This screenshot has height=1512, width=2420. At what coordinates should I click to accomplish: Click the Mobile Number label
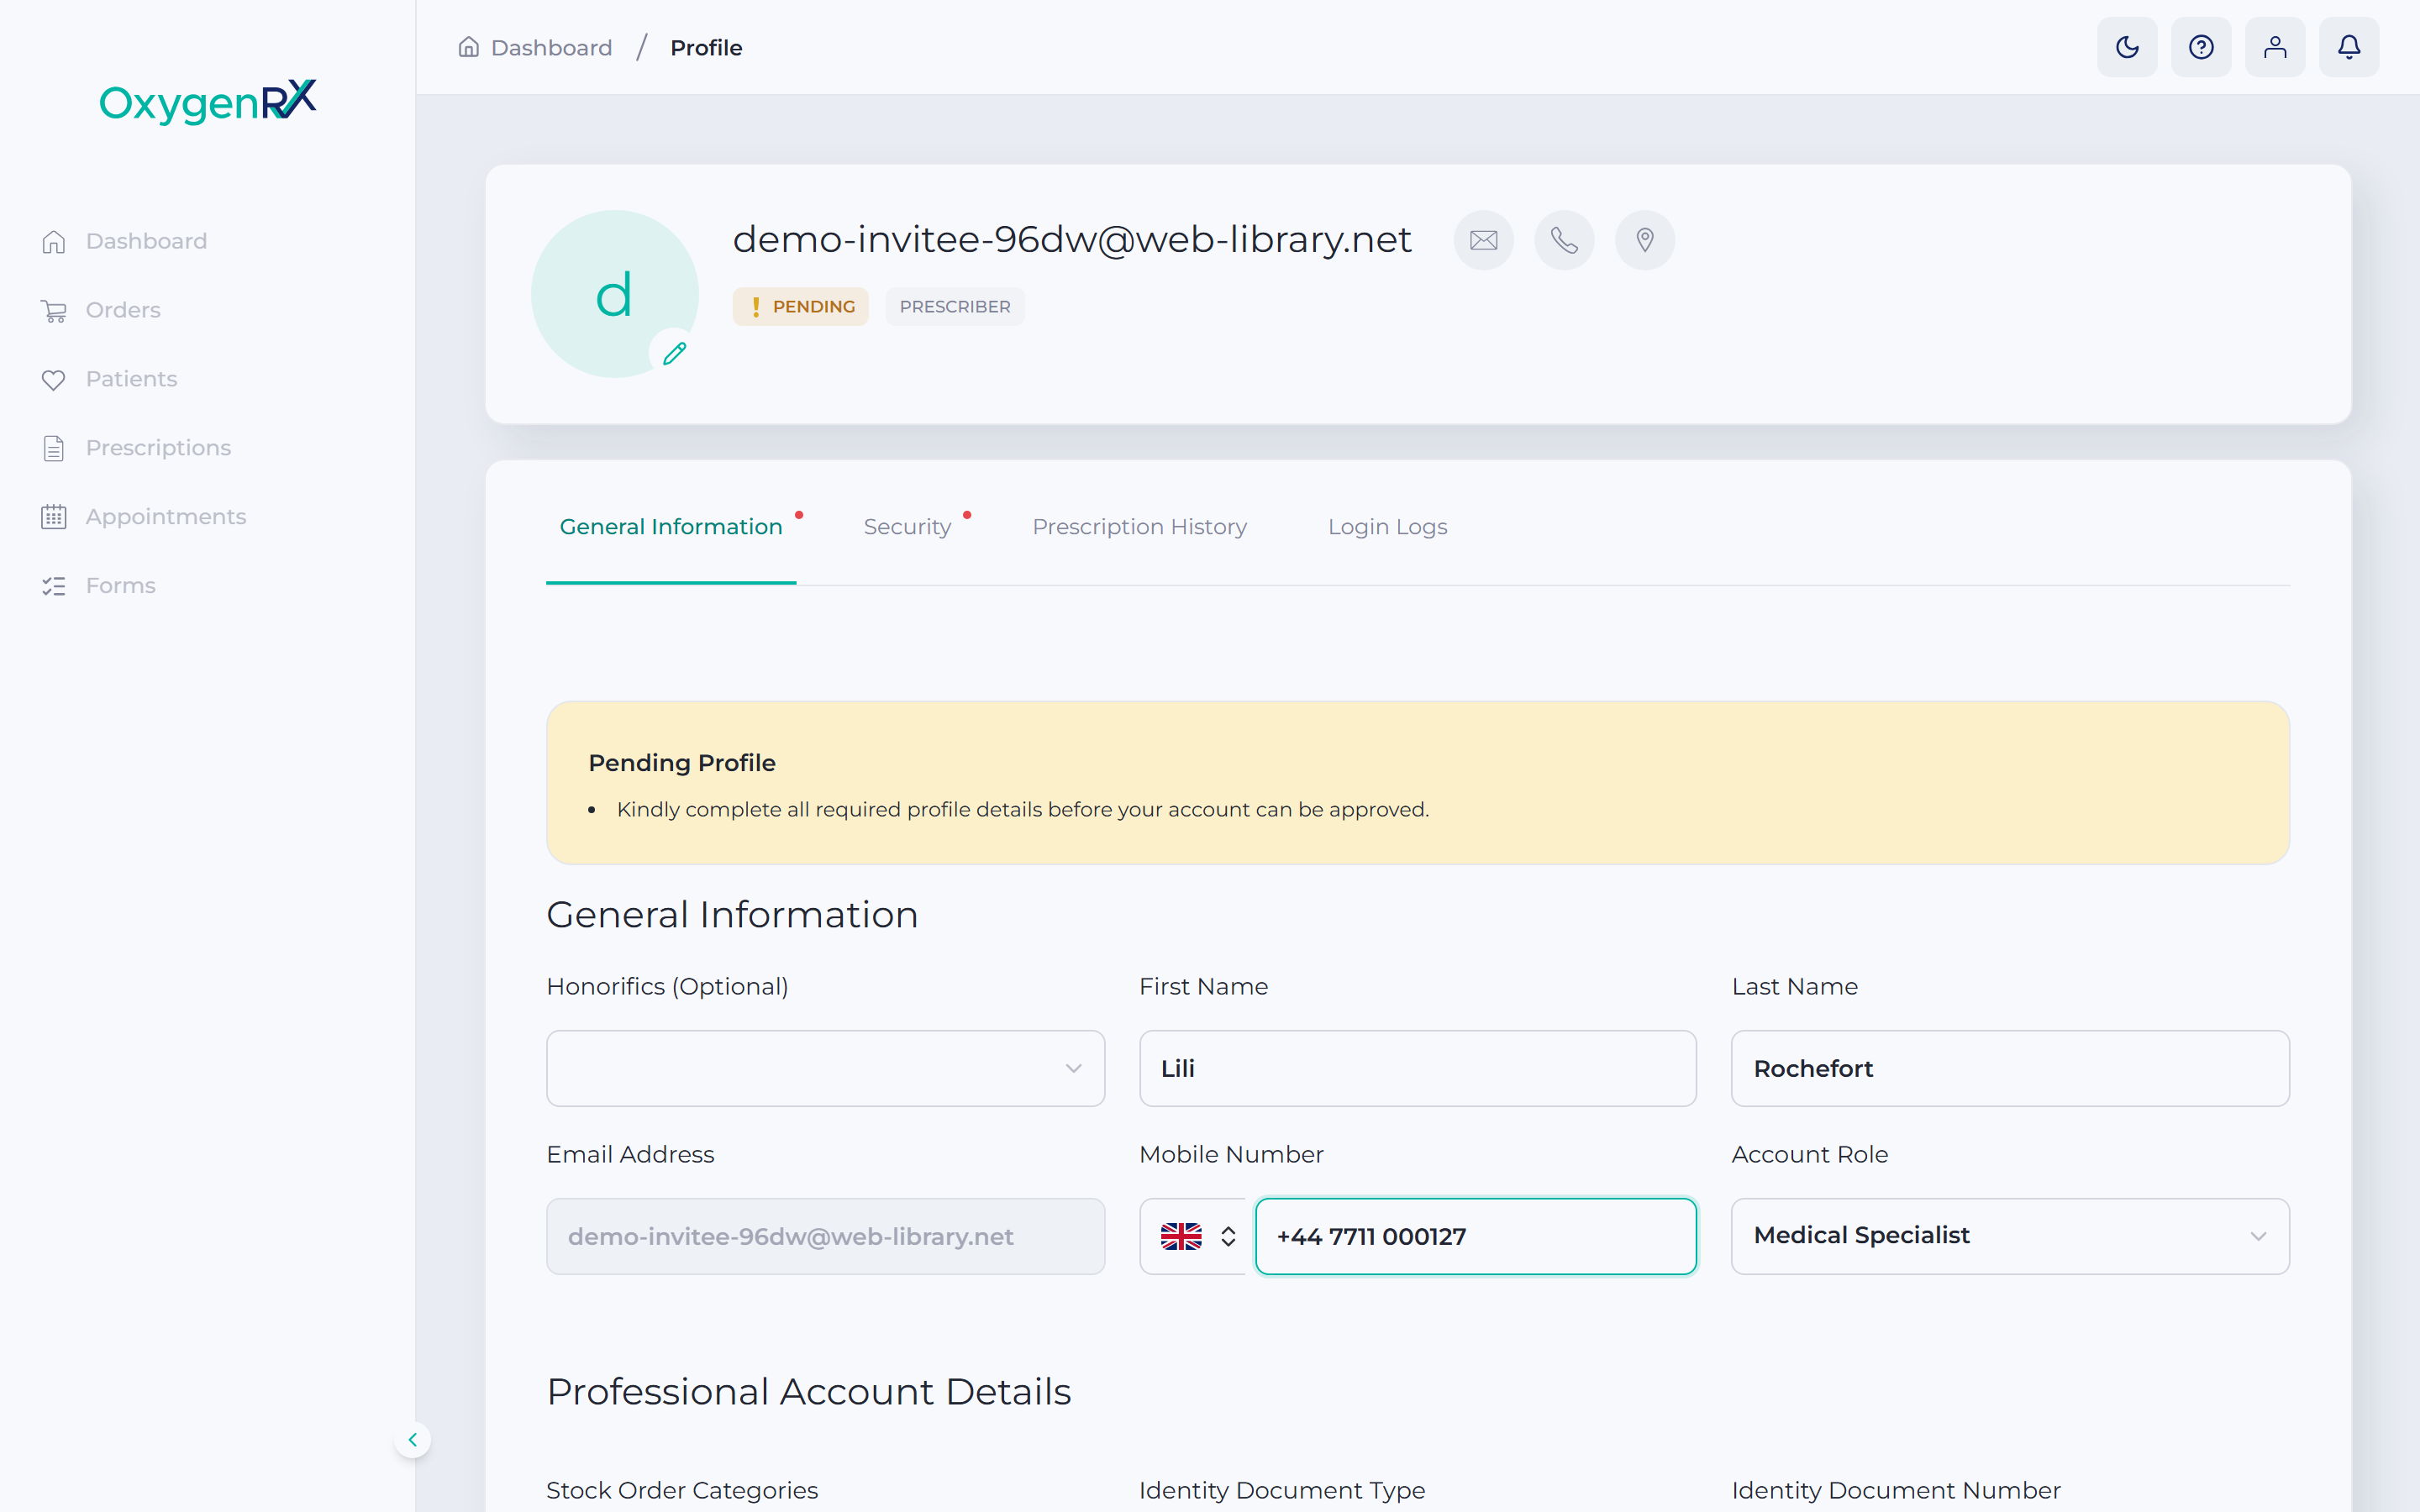tap(1231, 1155)
